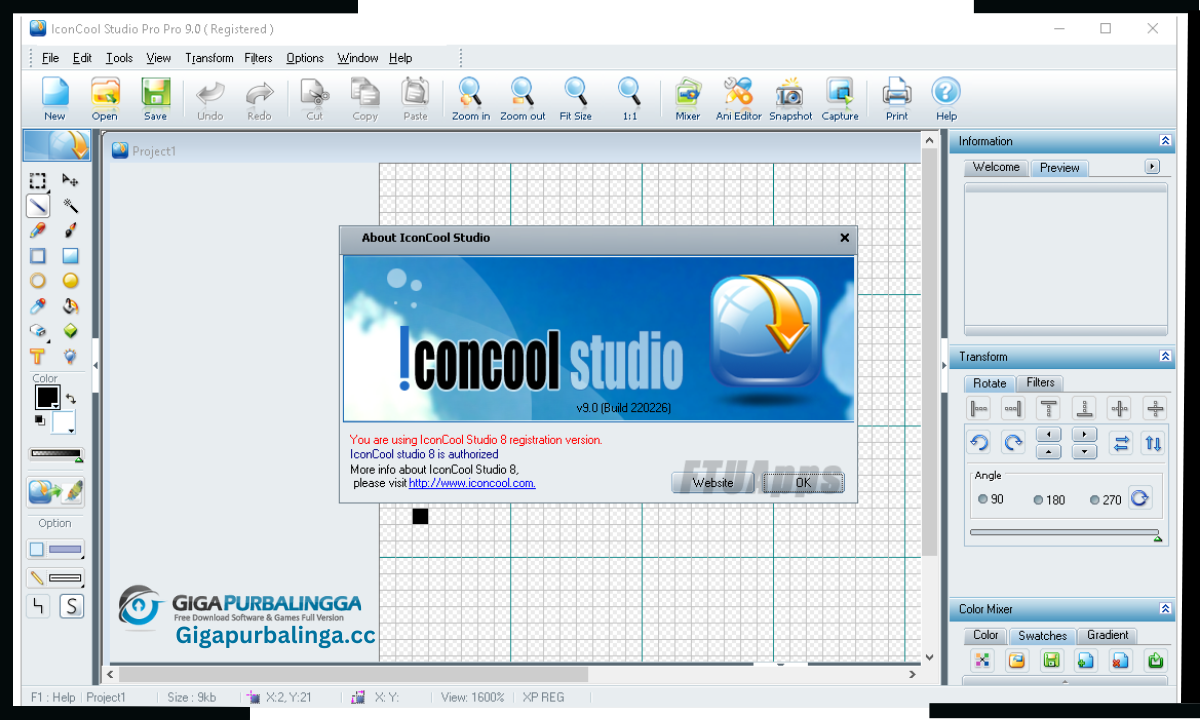The image size is (1200, 720).
Task: Click the Capture toolbar icon
Action: click(x=840, y=98)
